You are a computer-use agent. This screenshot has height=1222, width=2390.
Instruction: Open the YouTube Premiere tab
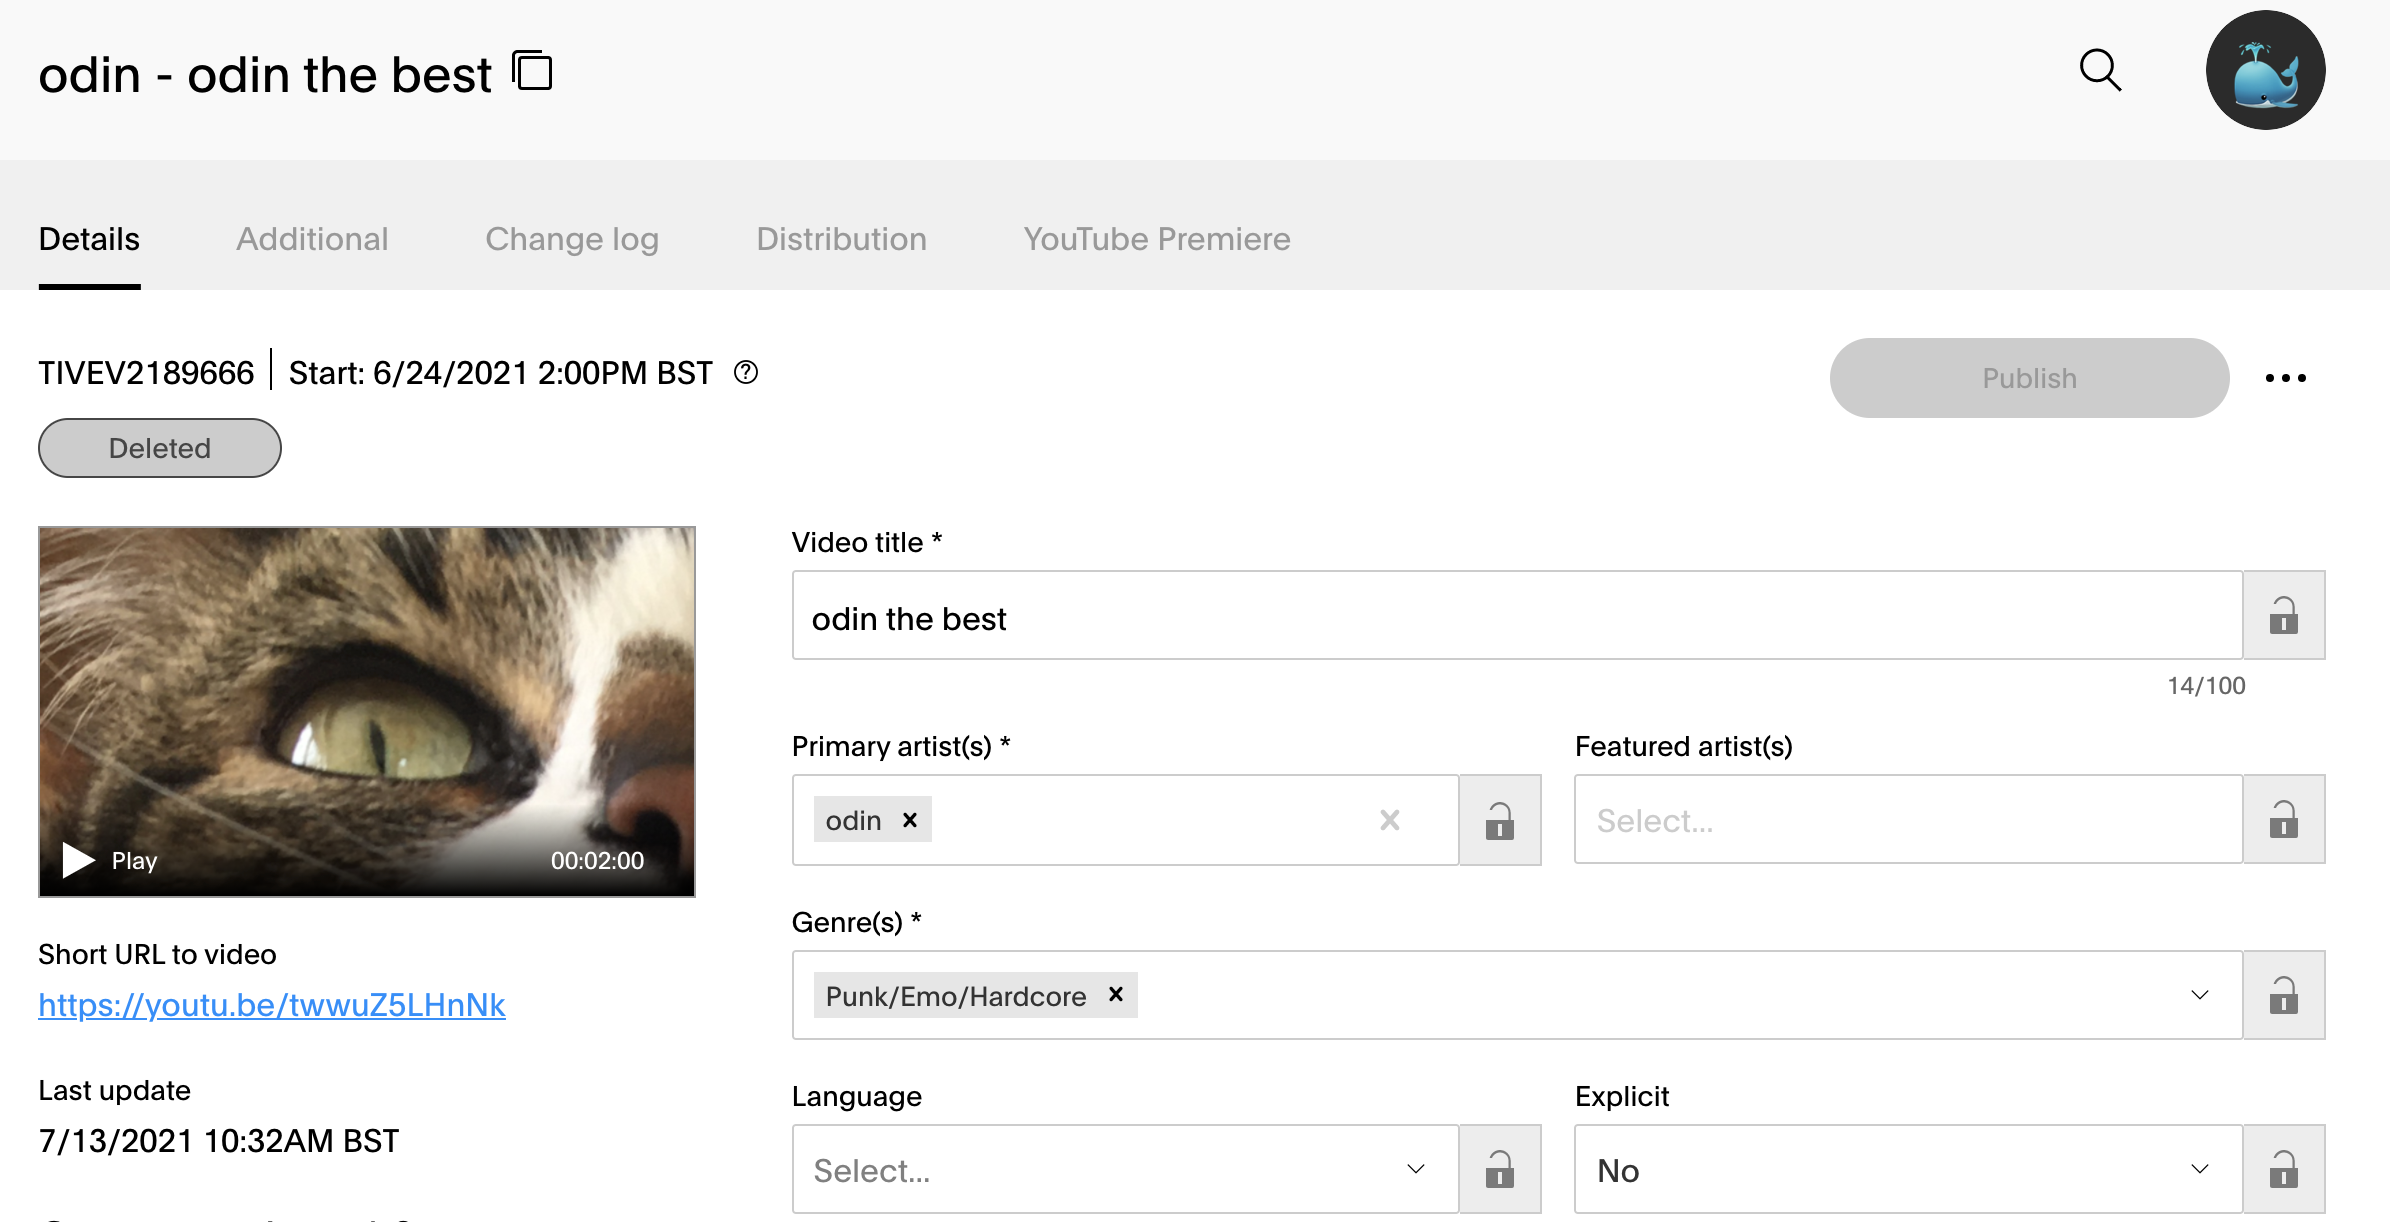pyautogui.click(x=1157, y=239)
